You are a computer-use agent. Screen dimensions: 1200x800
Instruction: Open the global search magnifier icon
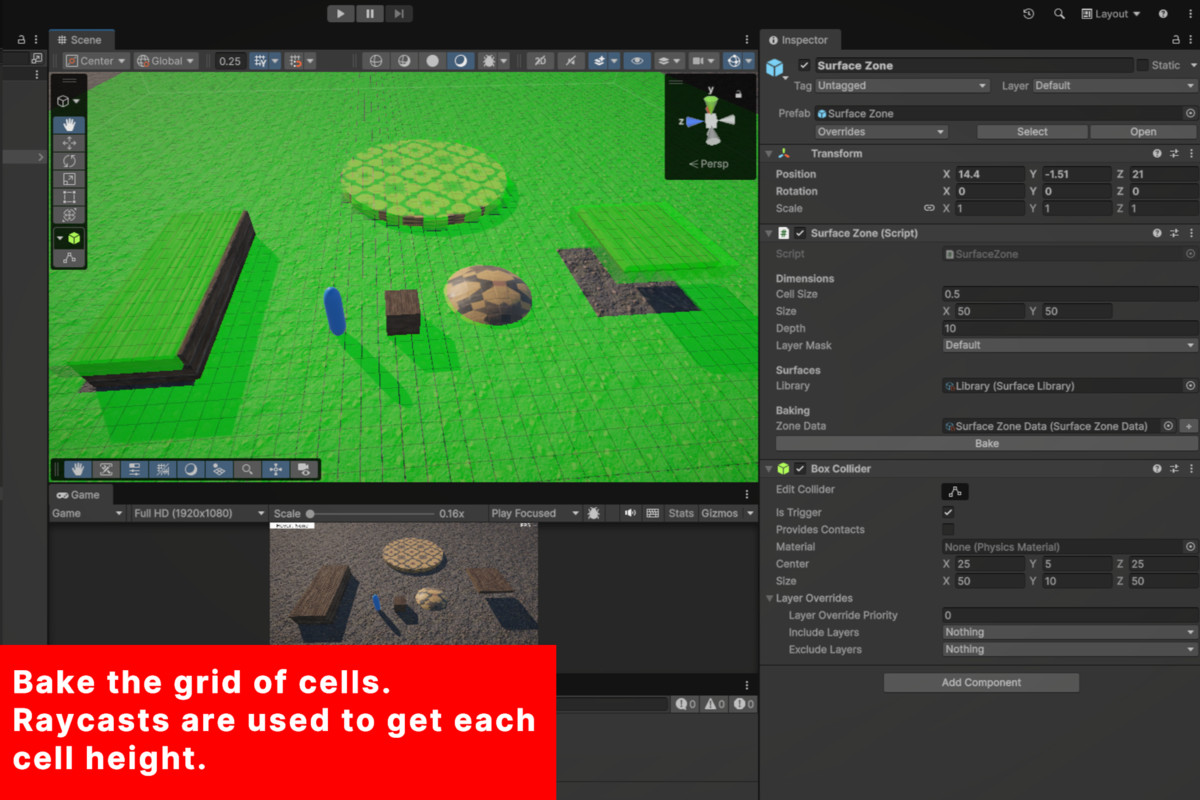click(1059, 14)
